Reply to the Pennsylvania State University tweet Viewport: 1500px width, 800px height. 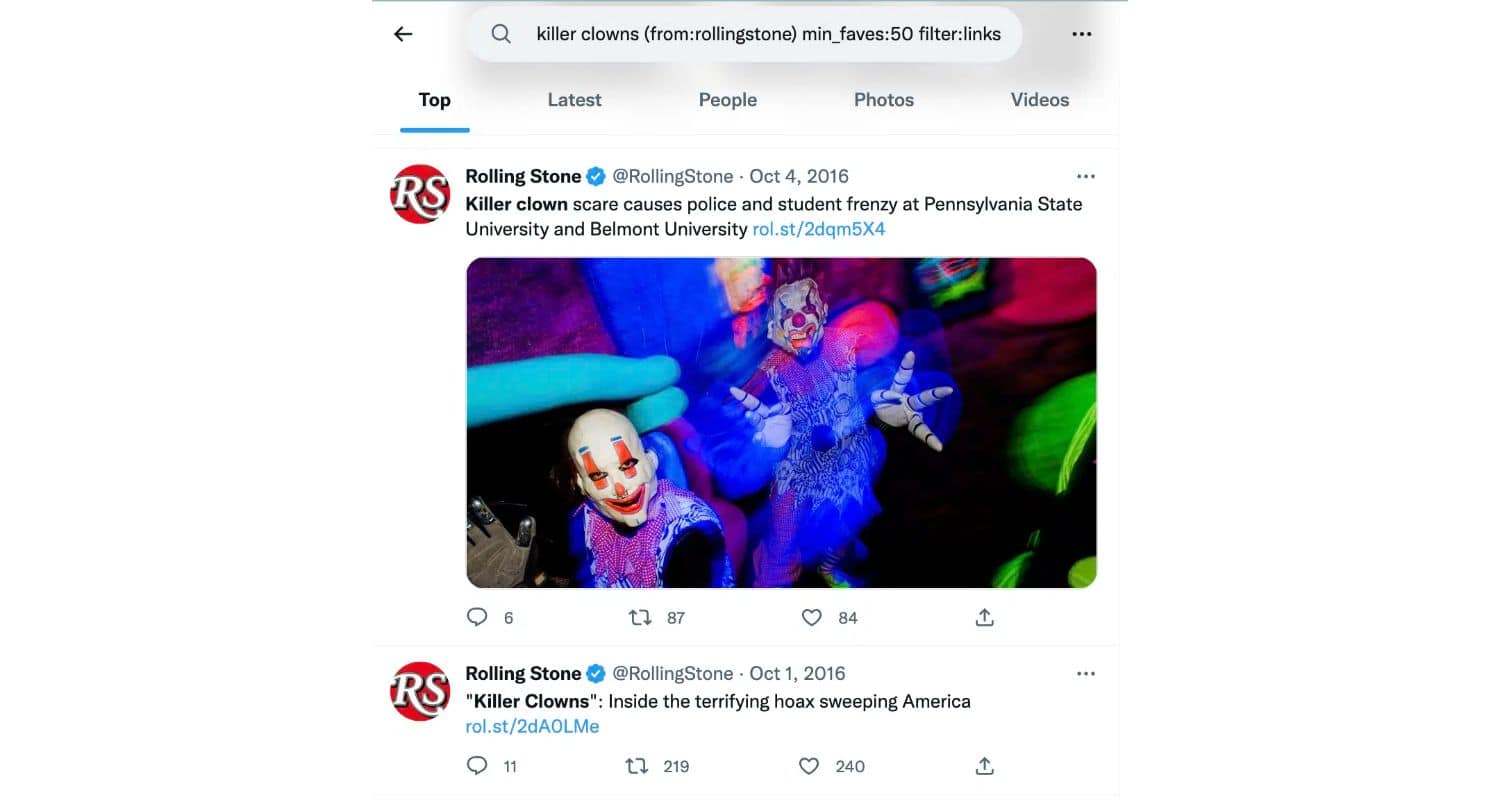(478, 617)
